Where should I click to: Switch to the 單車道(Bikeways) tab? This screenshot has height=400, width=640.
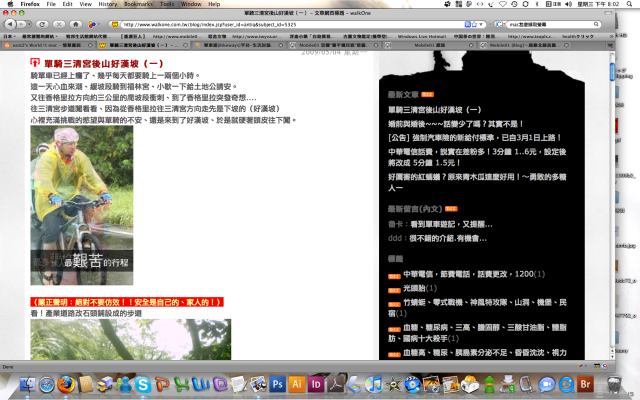tap(239, 45)
